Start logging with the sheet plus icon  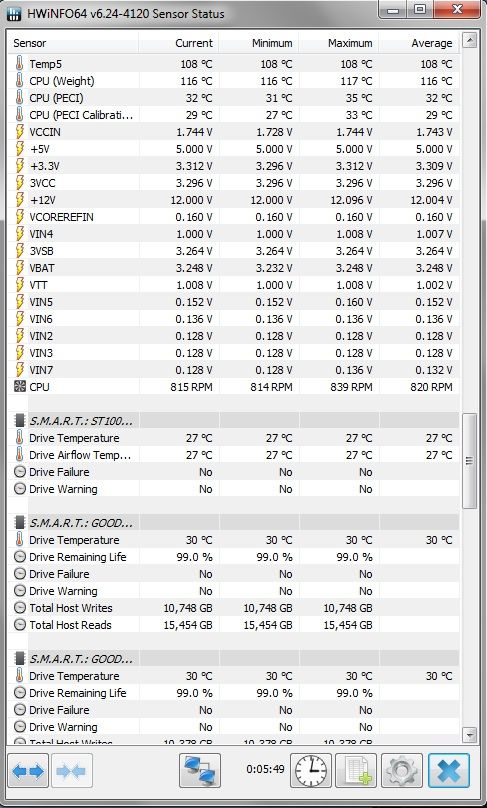(356, 770)
